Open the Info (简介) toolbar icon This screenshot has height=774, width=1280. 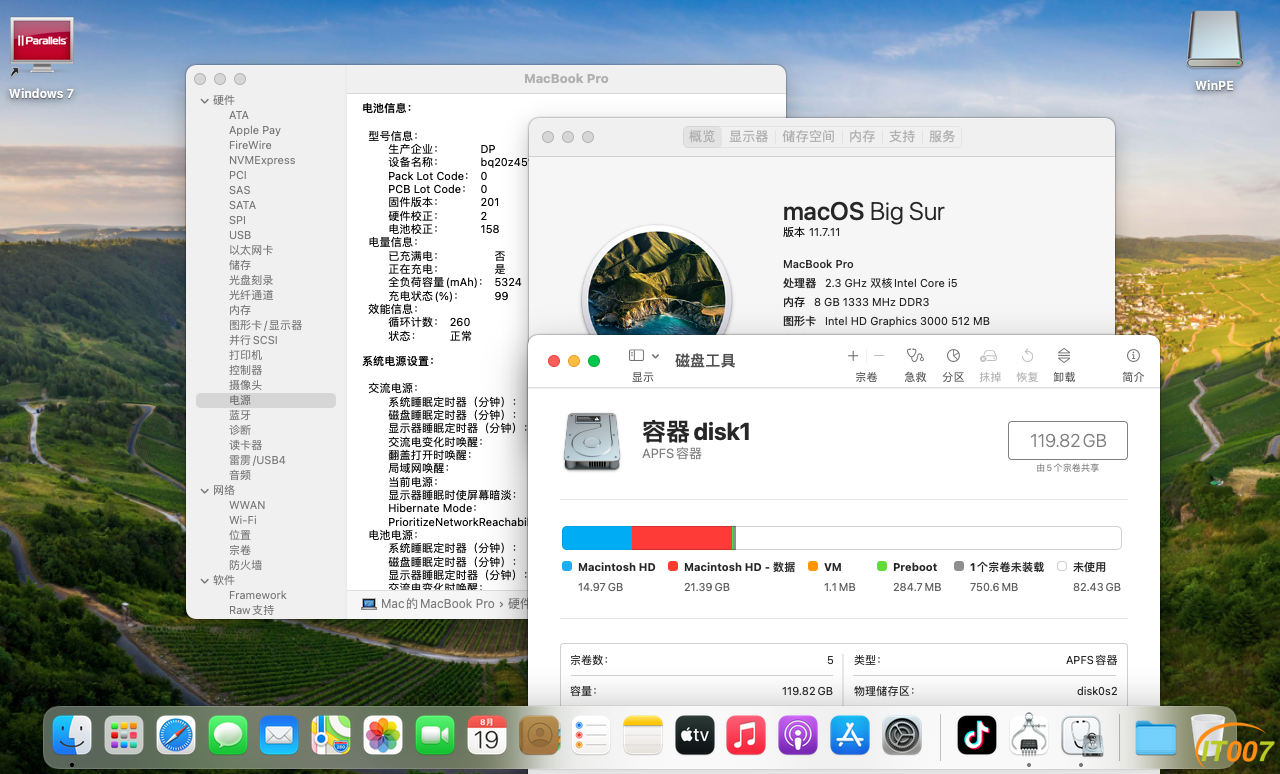pos(1133,356)
